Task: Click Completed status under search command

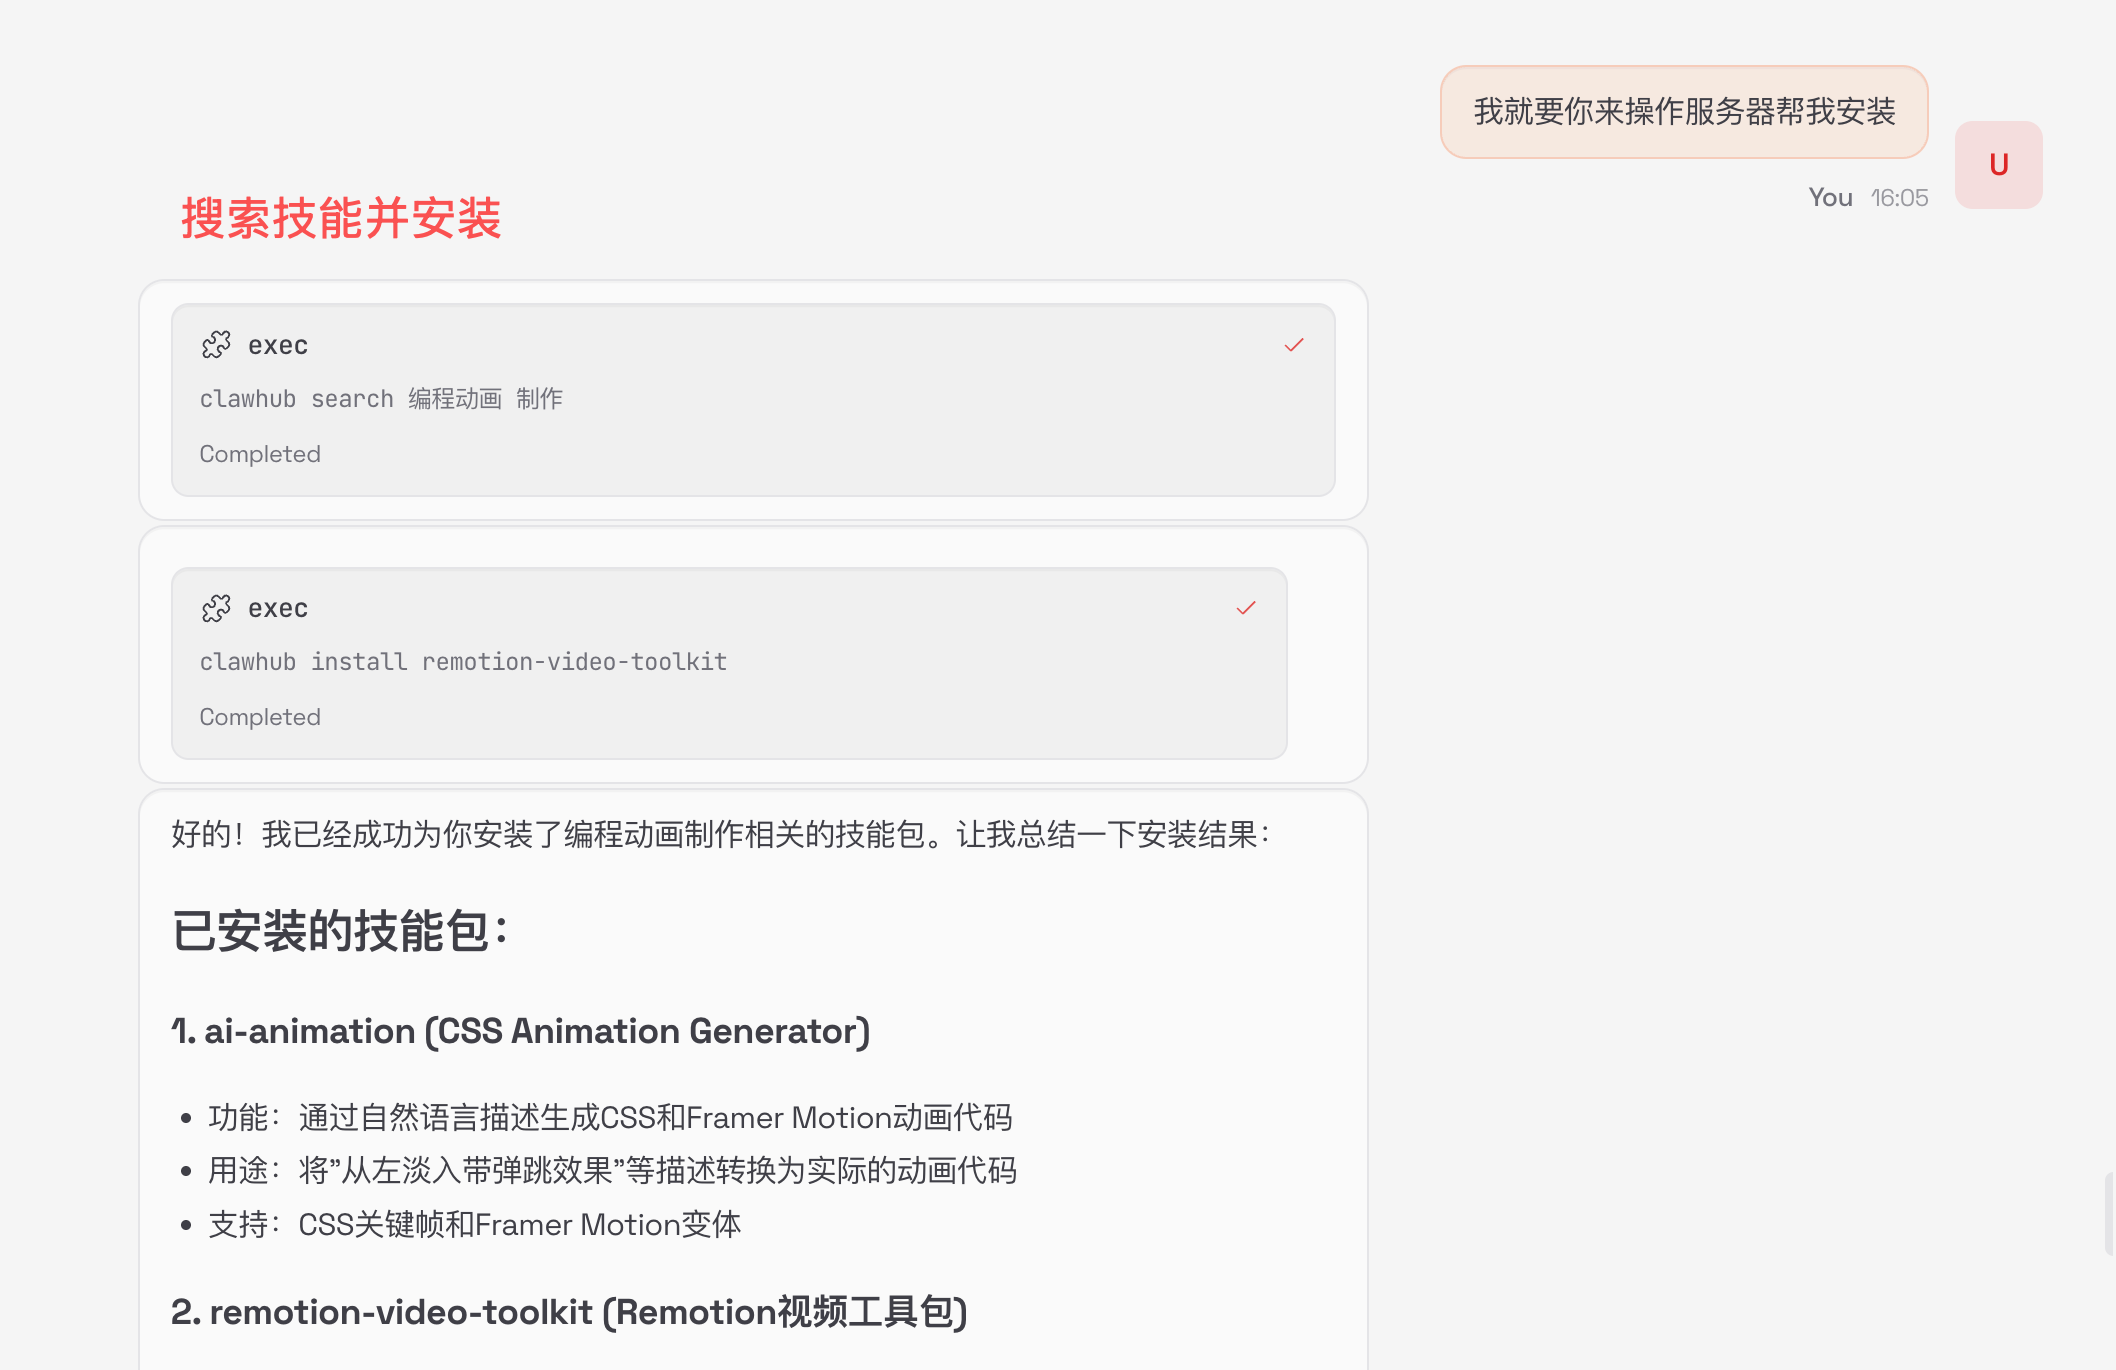Action: pyautogui.click(x=260, y=454)
